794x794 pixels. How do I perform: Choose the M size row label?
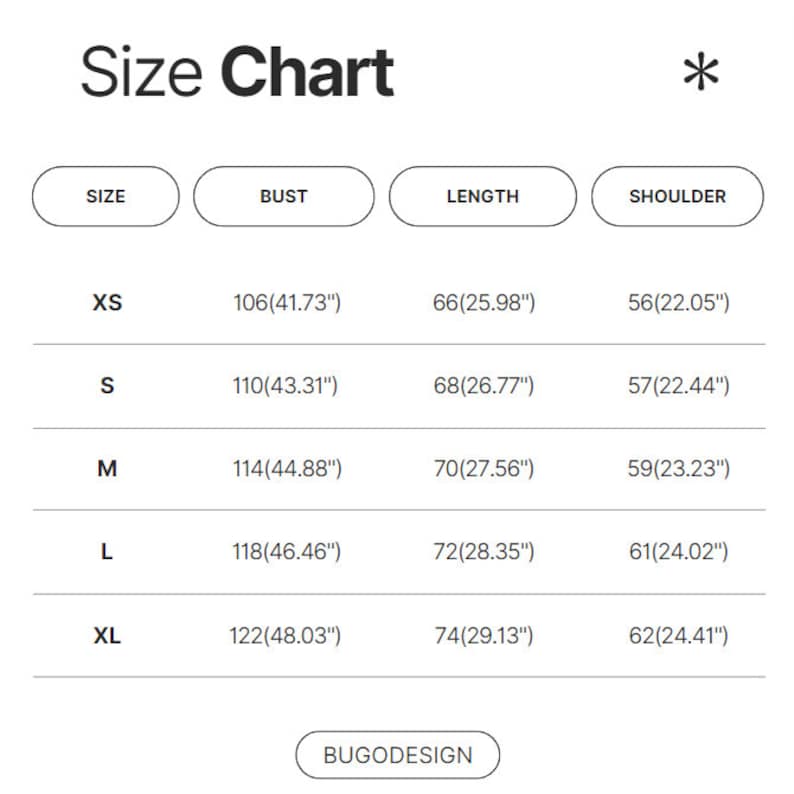click(107, 468)
